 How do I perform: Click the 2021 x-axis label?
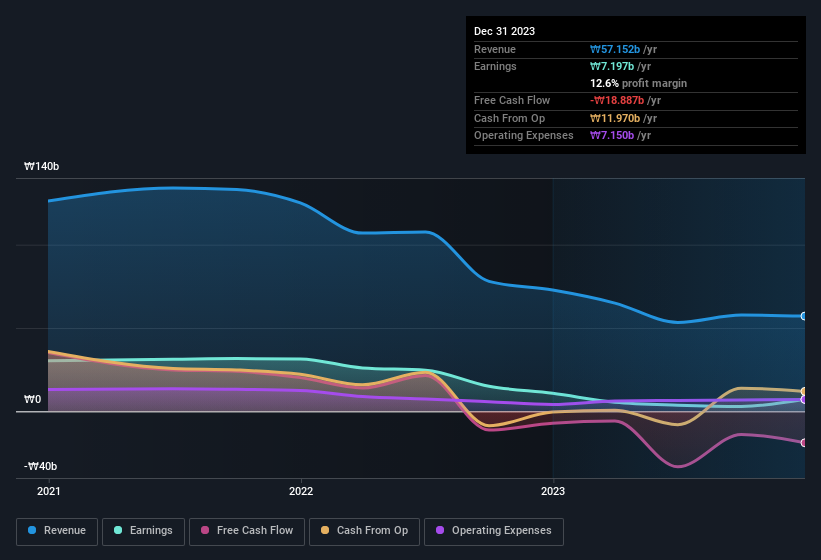49,491
